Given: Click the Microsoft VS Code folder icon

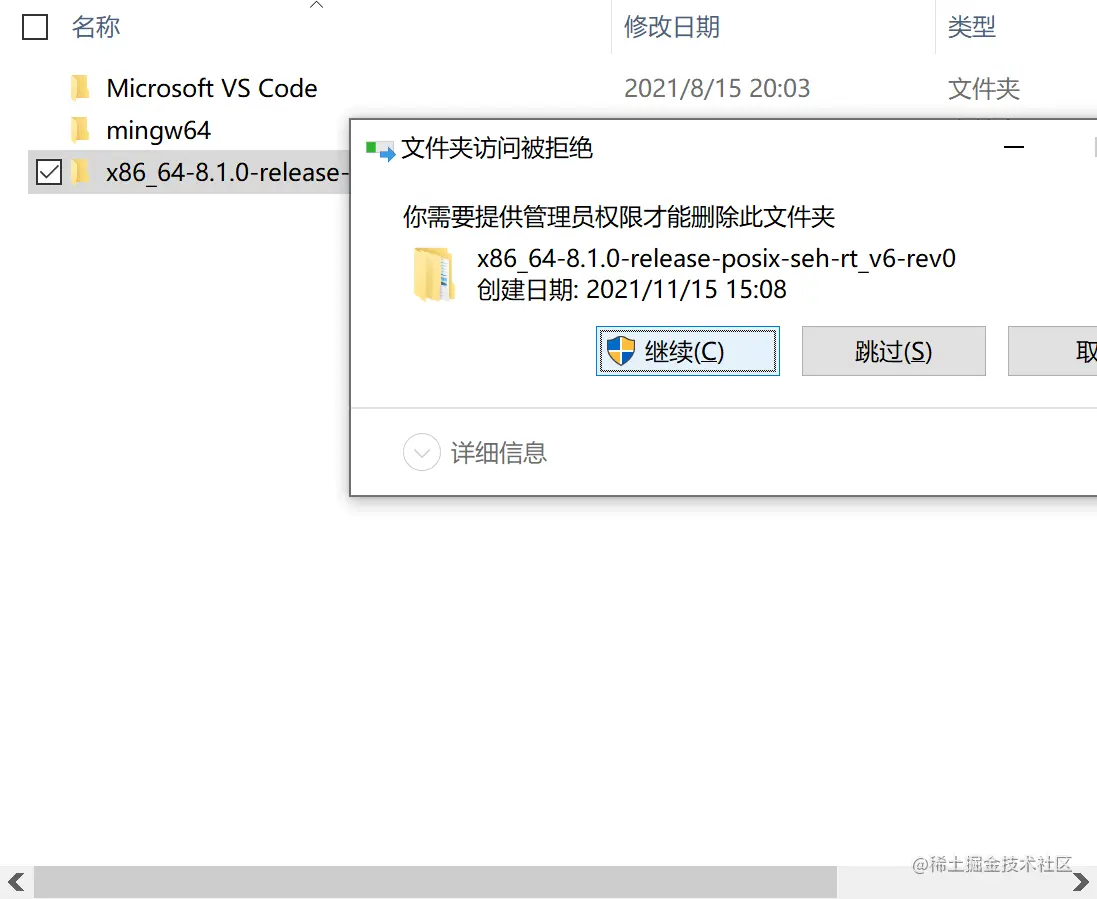Looking at the screenshot, I should coord(80,87).
